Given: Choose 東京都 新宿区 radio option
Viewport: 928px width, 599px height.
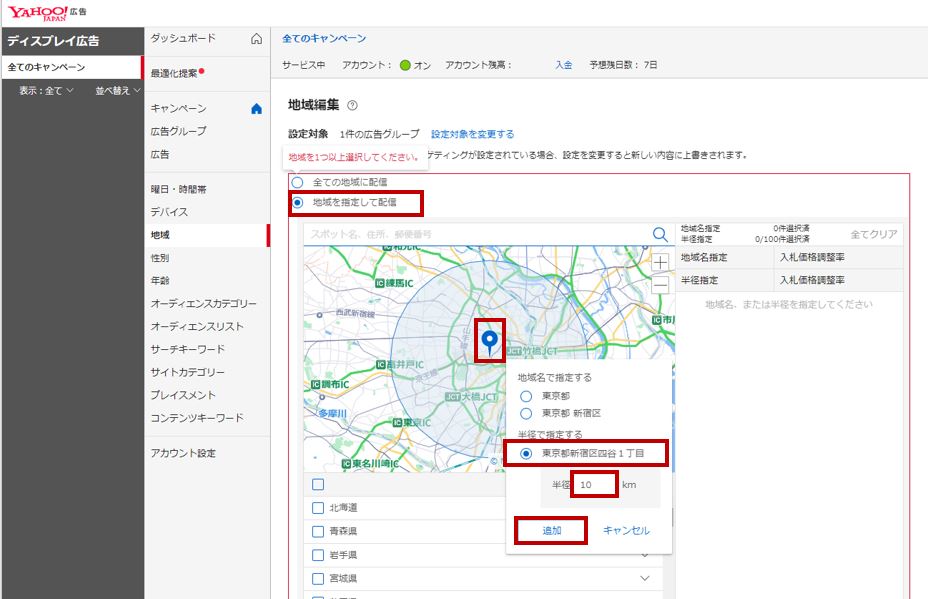Looking at the screenshot, I should pos(526,413).
